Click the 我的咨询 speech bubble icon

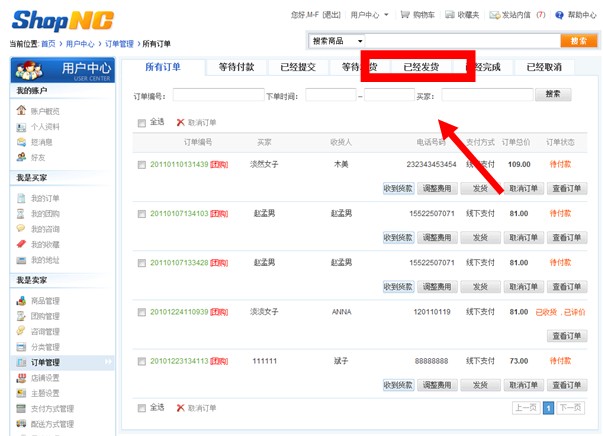click(x=21, y=228)
